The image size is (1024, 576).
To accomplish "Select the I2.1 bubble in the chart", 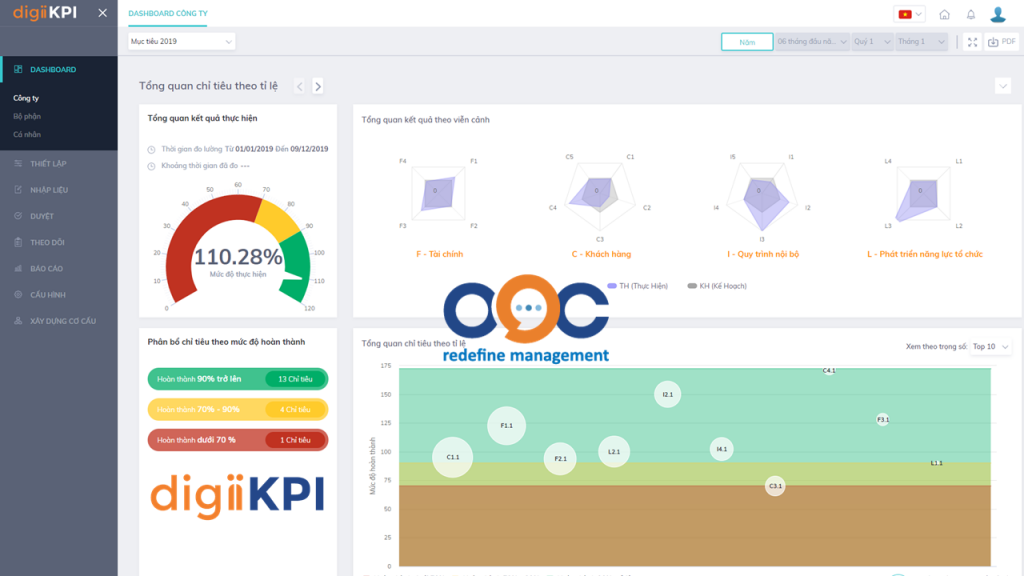I will pyautogui.click(x=667, y=394).
